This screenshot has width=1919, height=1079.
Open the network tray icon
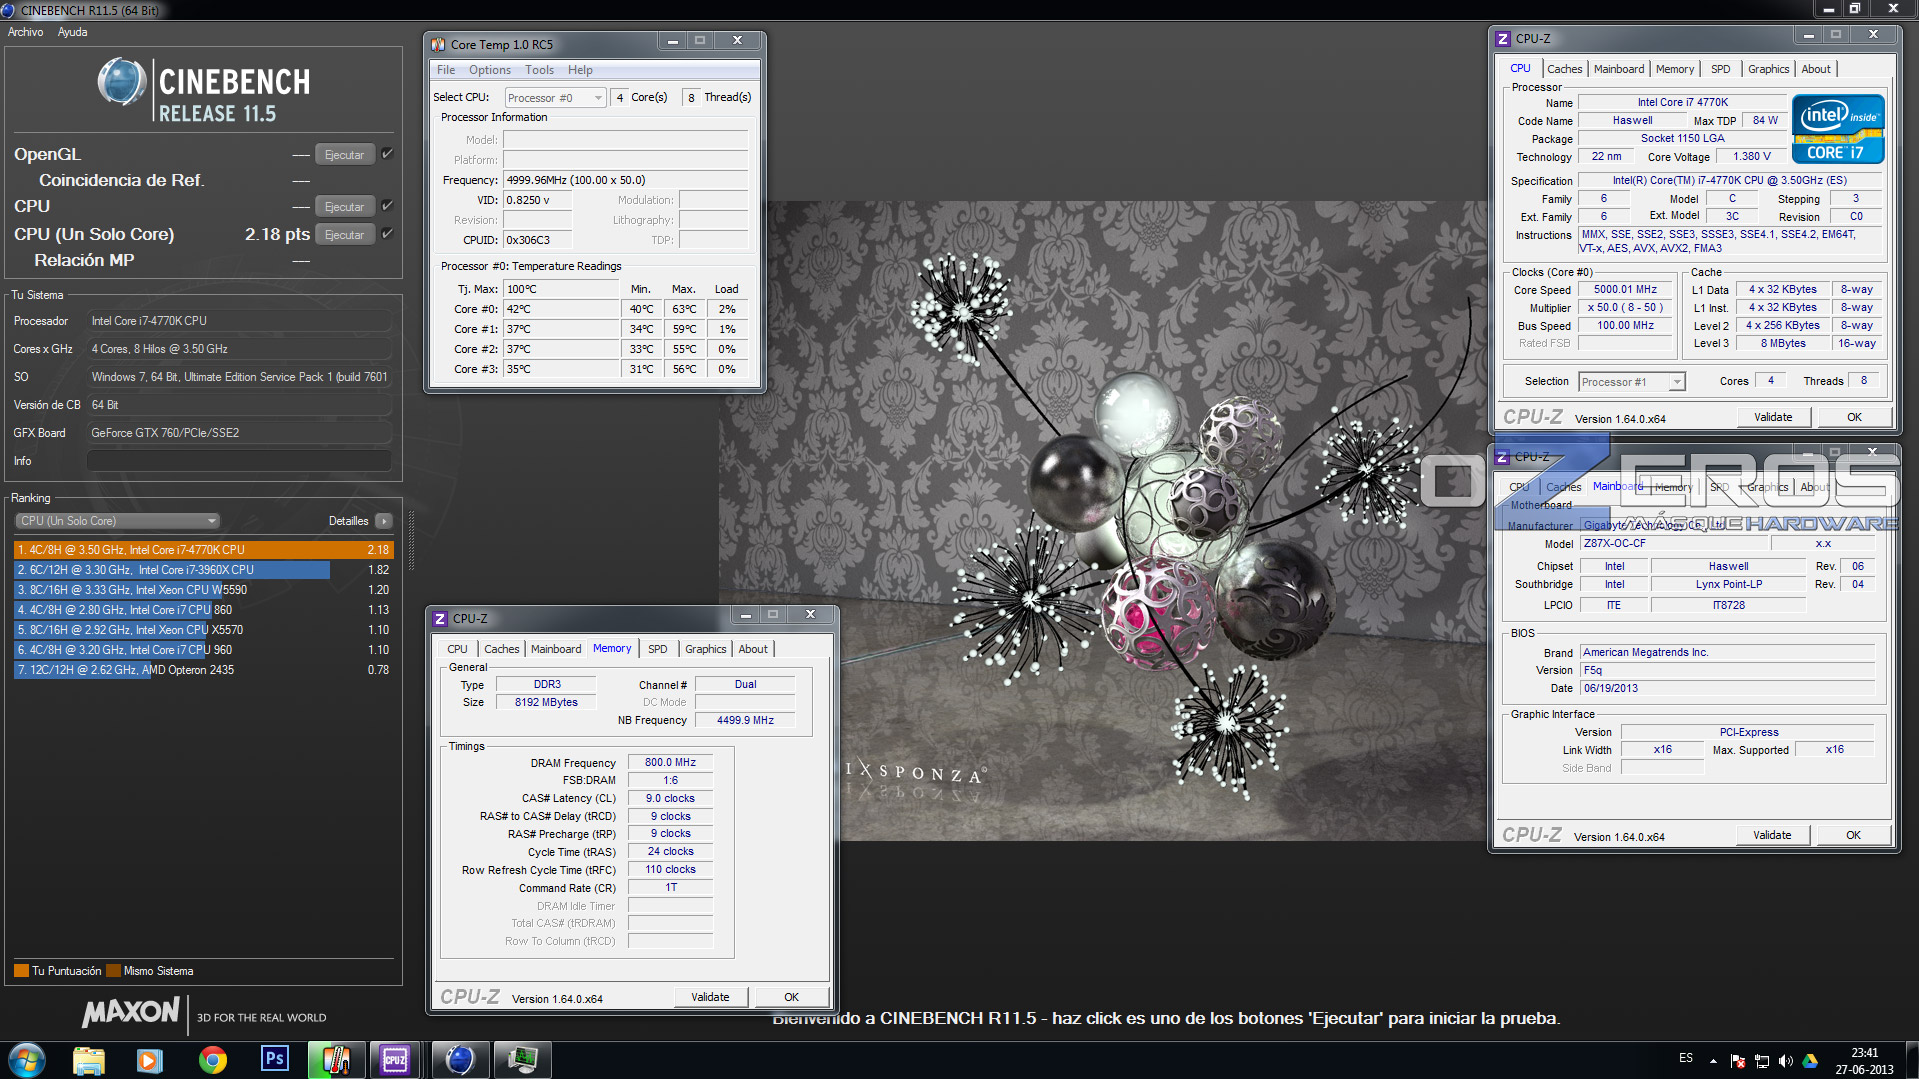[1762, 1061]
